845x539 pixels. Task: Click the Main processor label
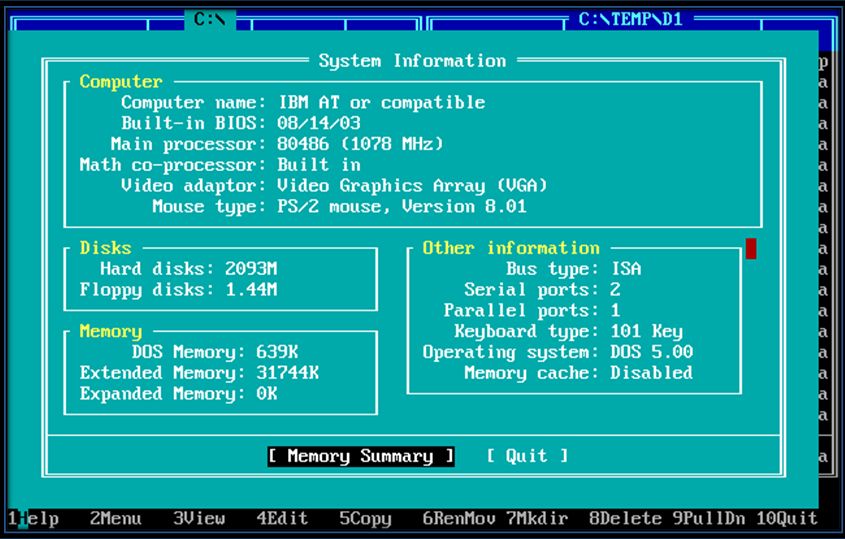[189, 144]
